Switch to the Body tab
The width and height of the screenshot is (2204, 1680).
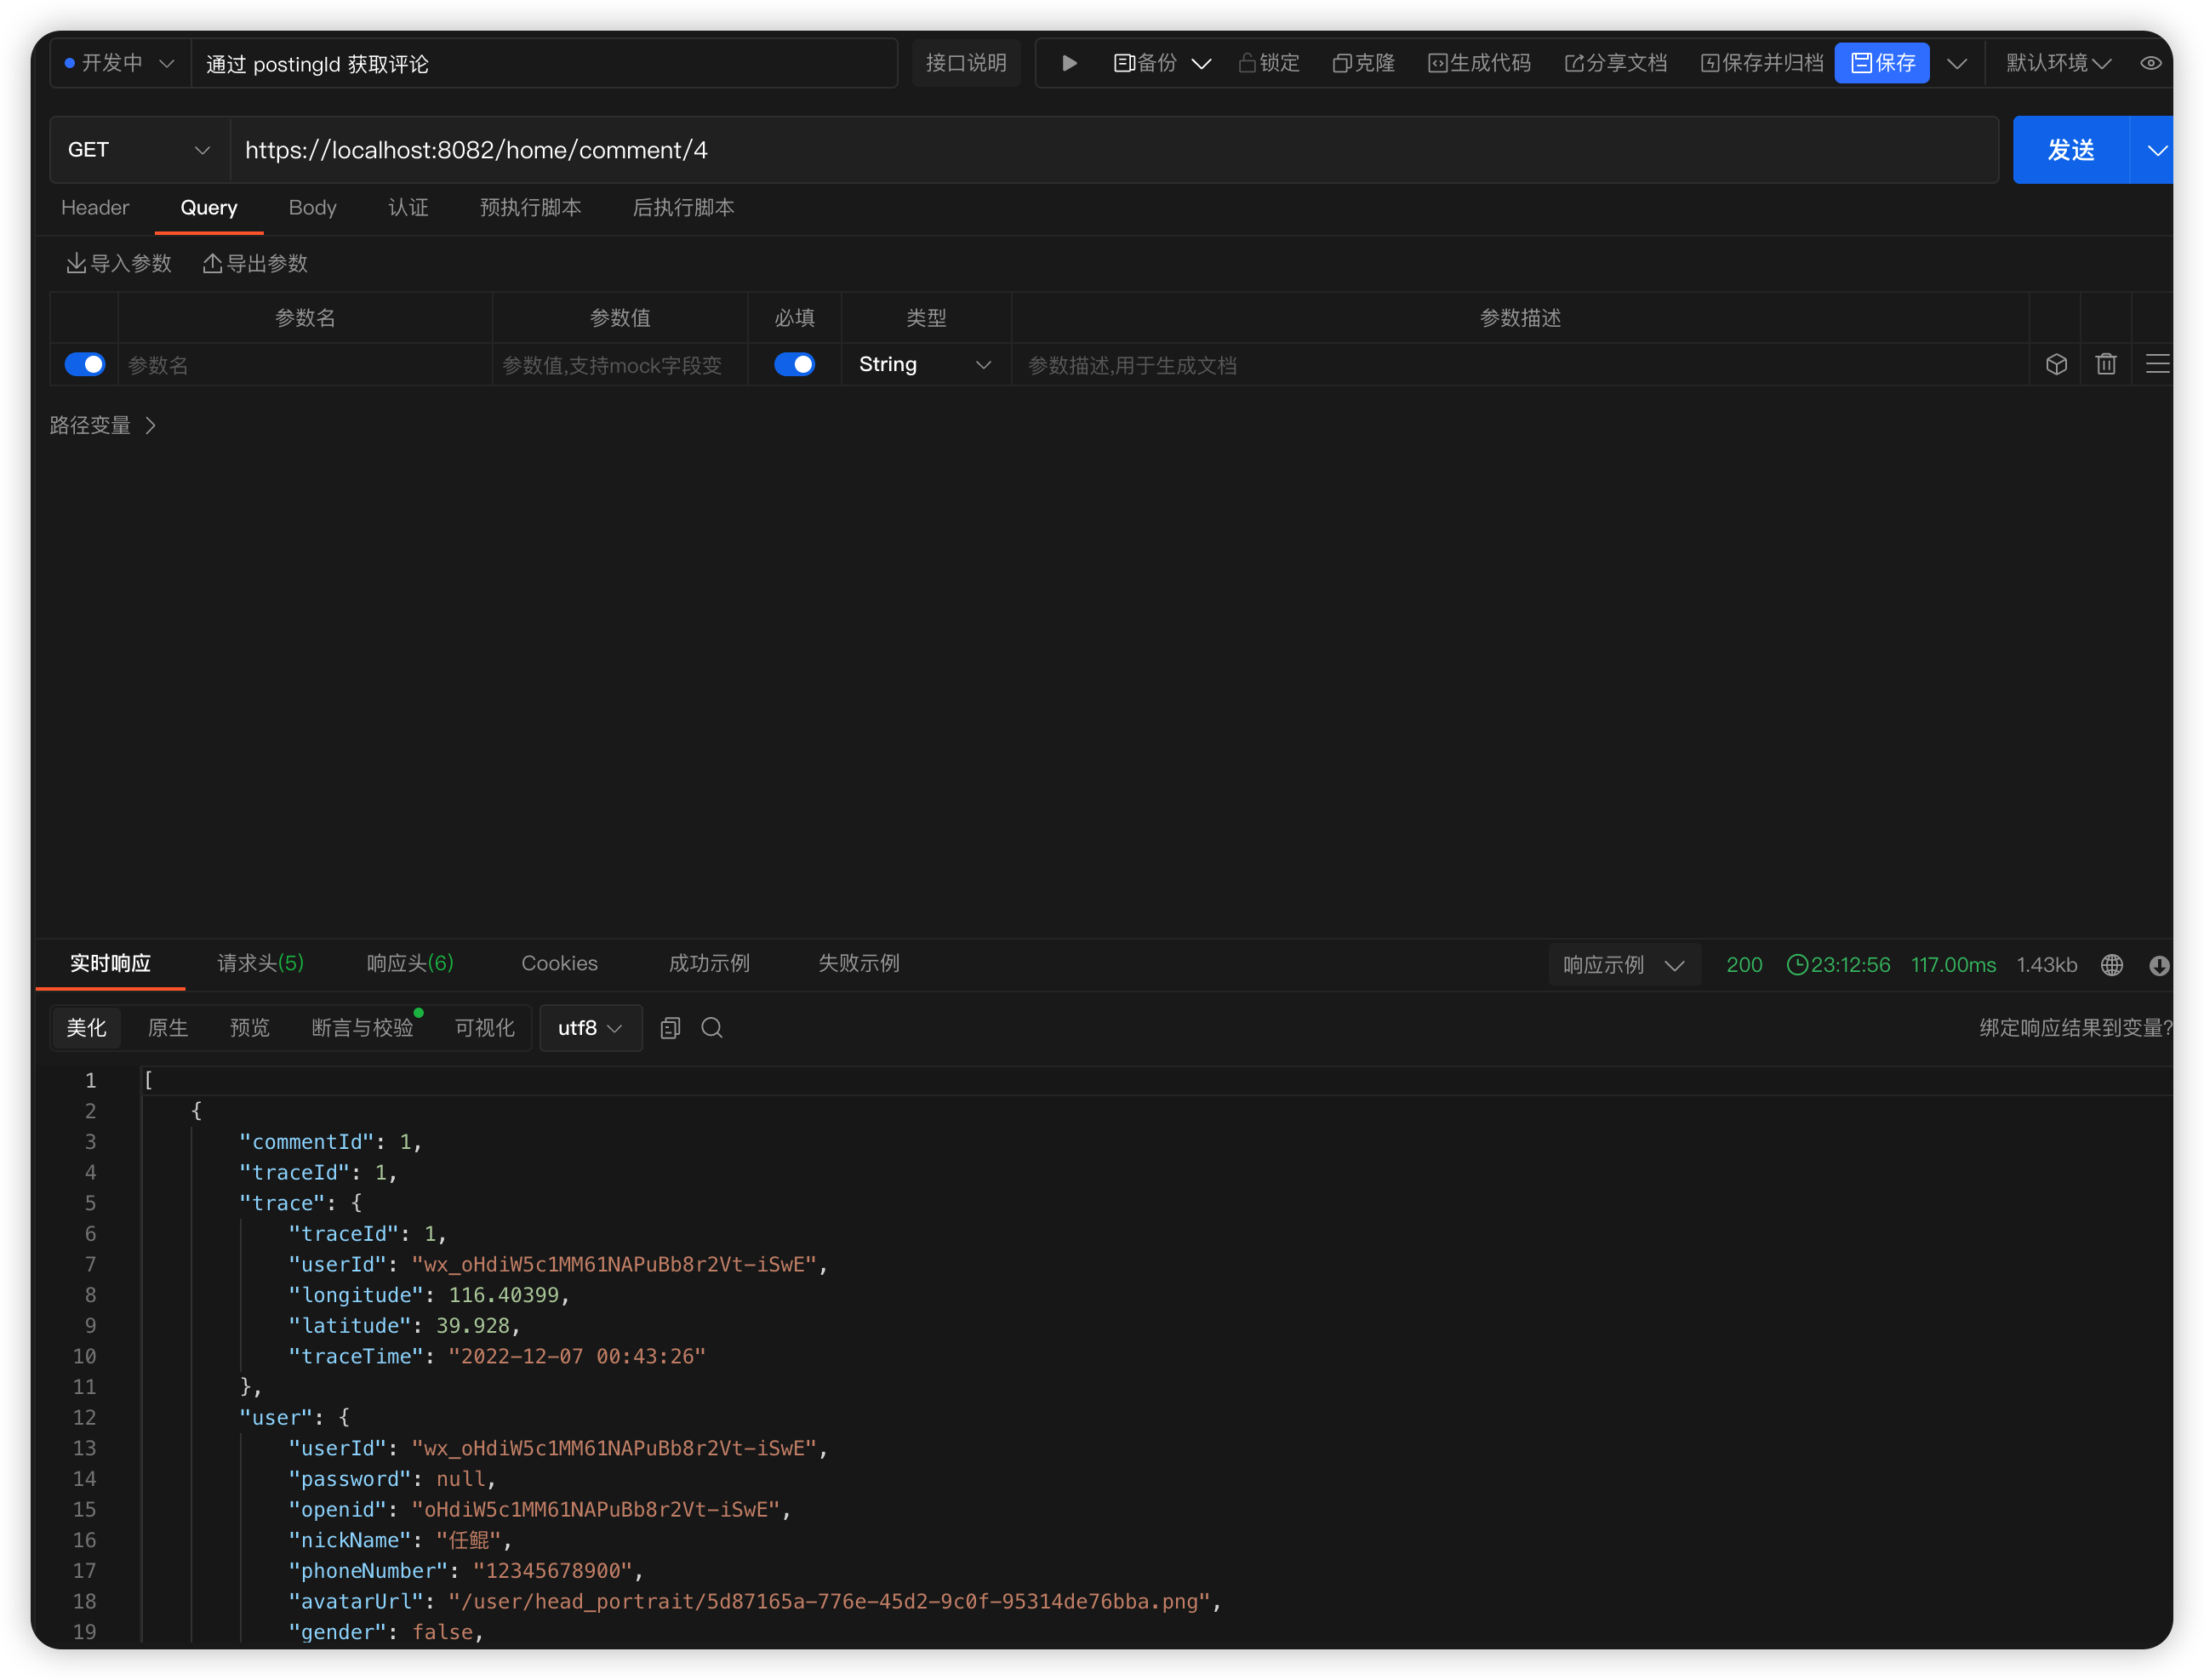(x=313, y=208)
